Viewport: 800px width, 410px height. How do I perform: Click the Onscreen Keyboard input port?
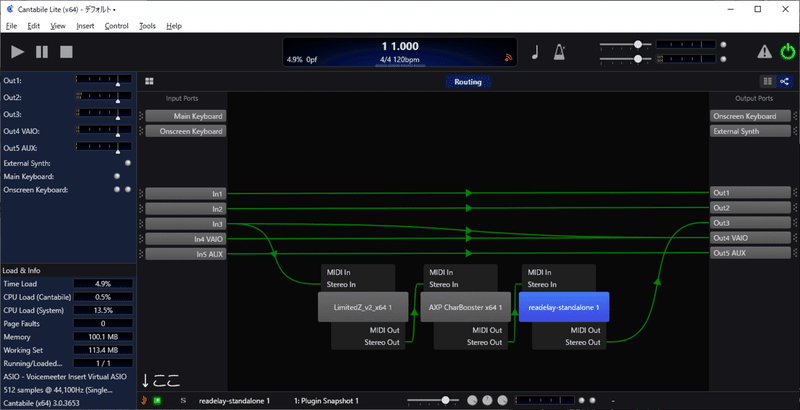point(186,132)
